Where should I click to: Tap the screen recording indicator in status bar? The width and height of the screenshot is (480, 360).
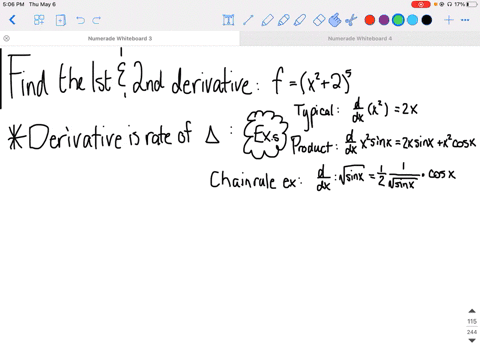421,4
